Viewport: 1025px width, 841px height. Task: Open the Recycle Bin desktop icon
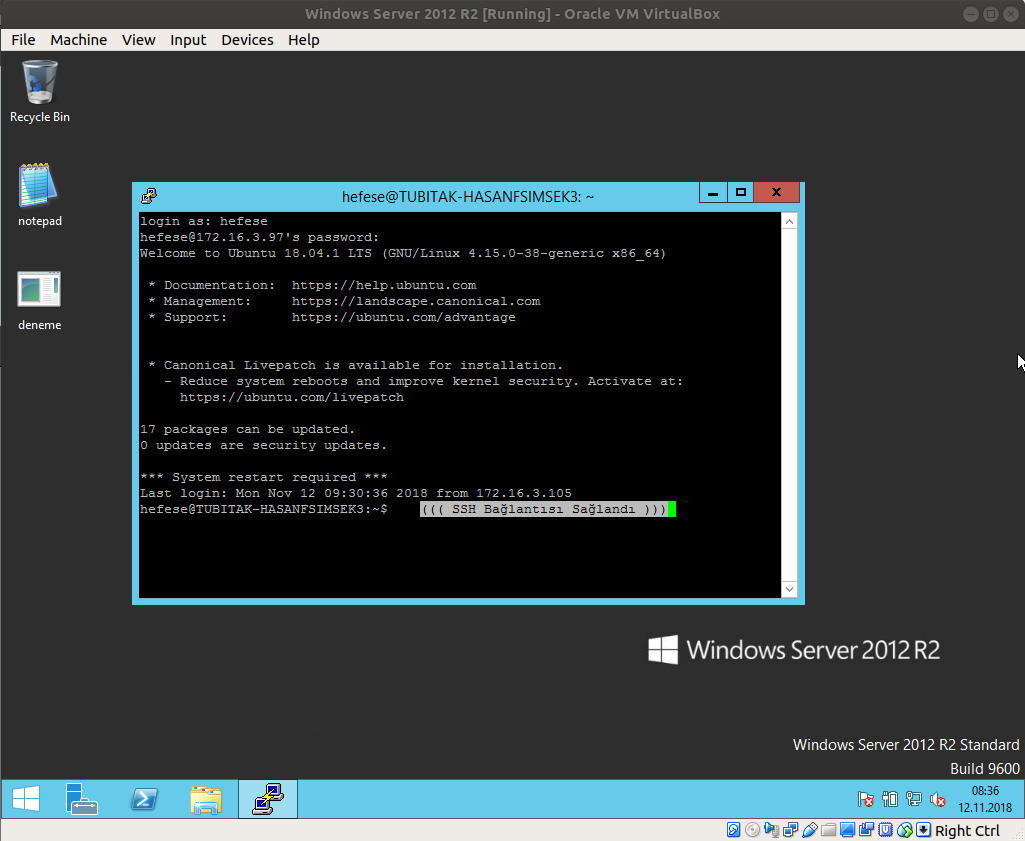[x=39, y=91]
